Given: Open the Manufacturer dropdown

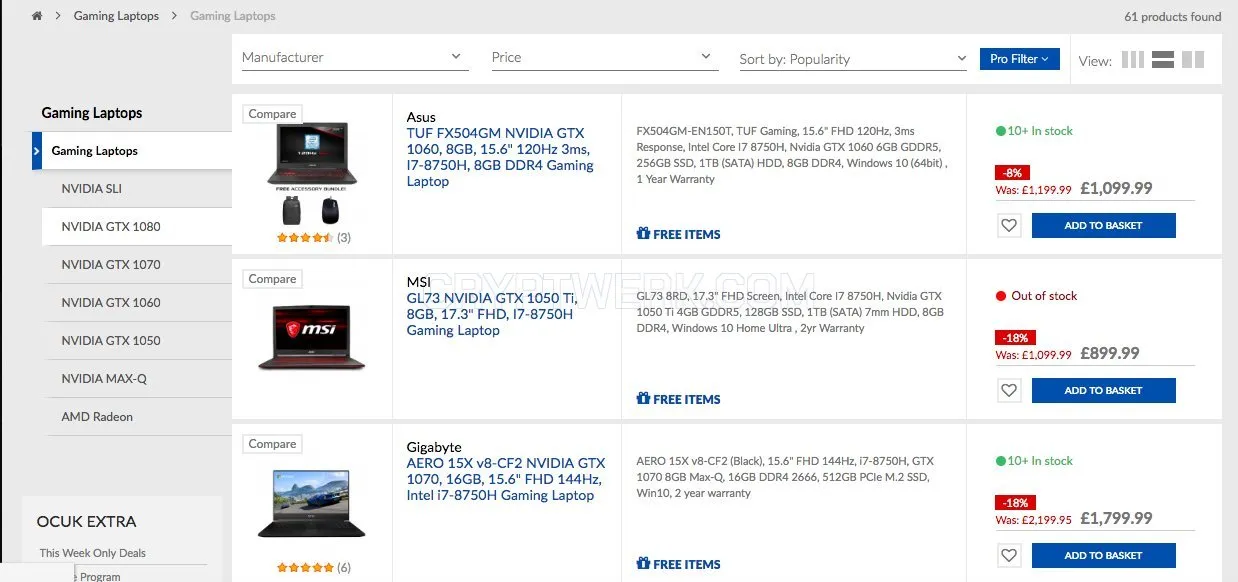Looking at the screenshot, I should [355, 58].
